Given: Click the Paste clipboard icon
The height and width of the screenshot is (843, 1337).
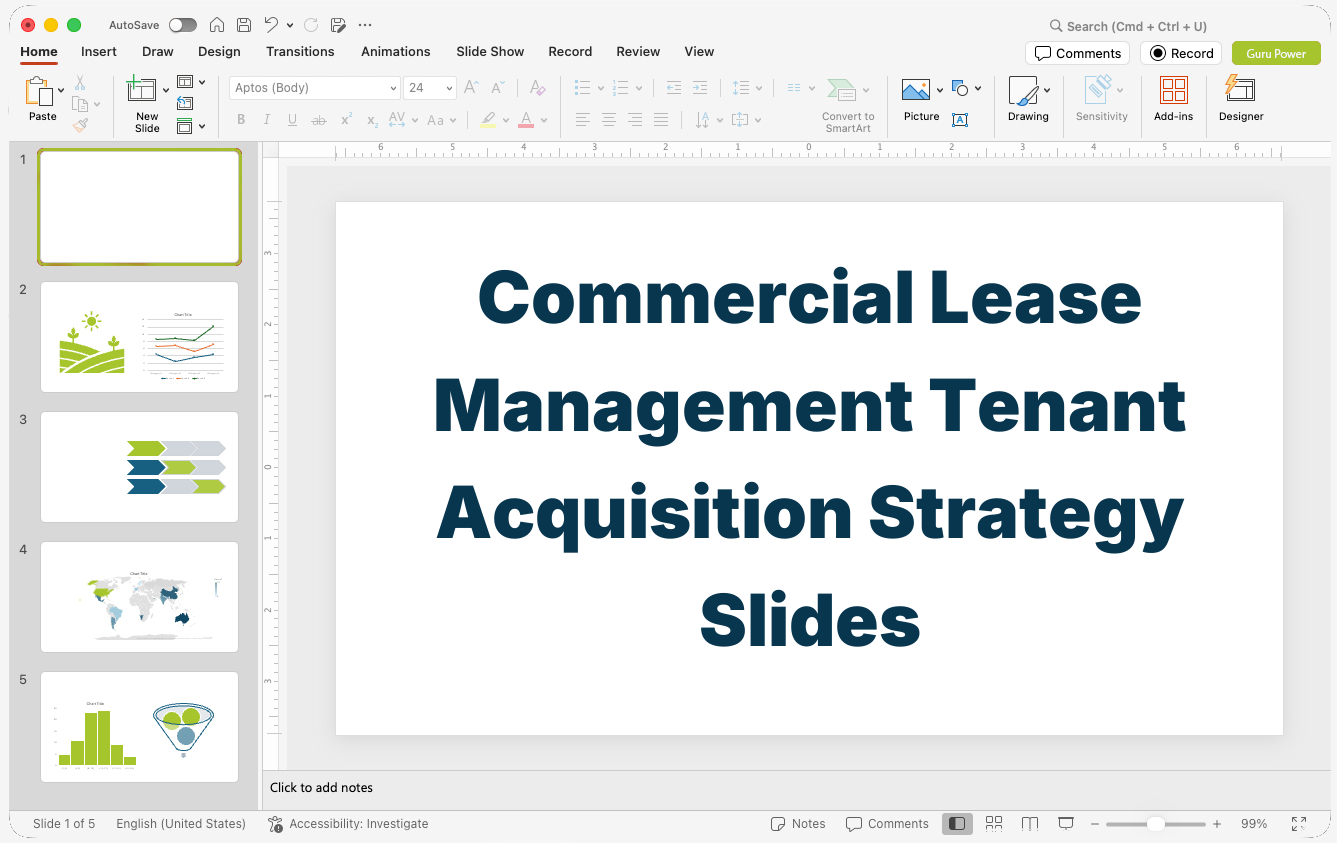Looking at the screenshot, I should (40, 92).
